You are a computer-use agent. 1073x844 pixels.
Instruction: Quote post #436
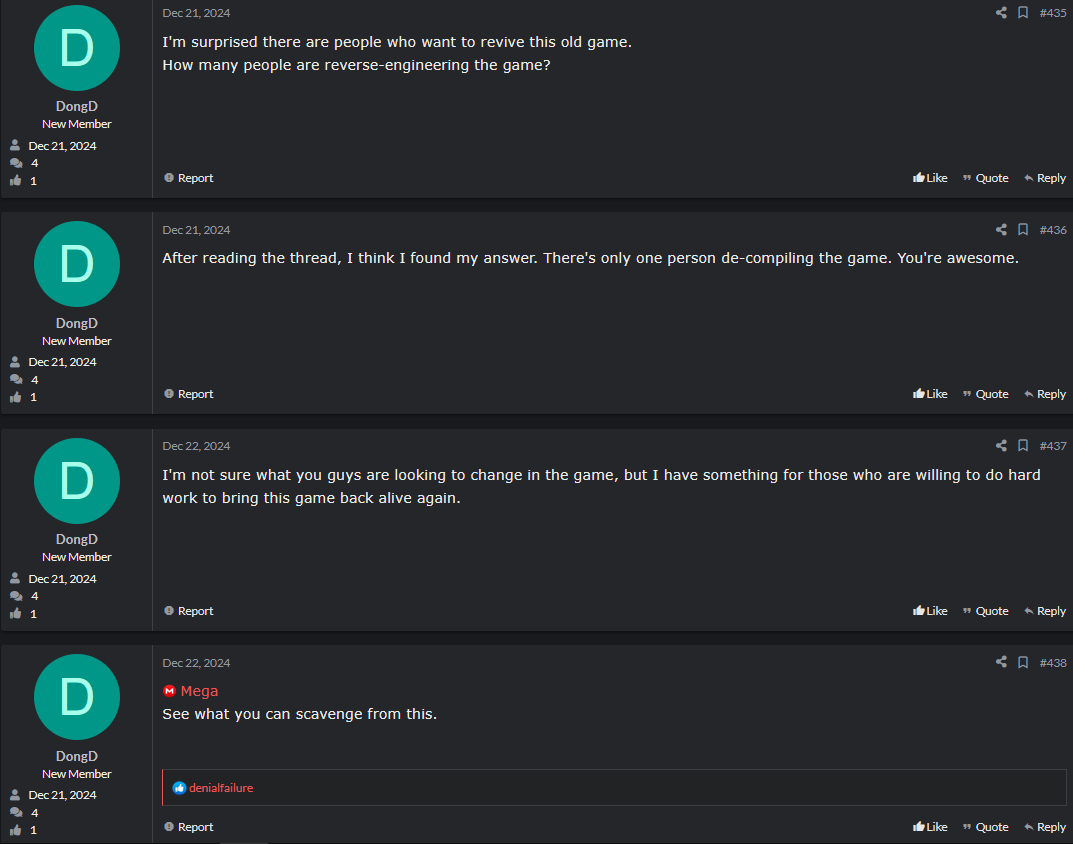[x=985, y=394]
